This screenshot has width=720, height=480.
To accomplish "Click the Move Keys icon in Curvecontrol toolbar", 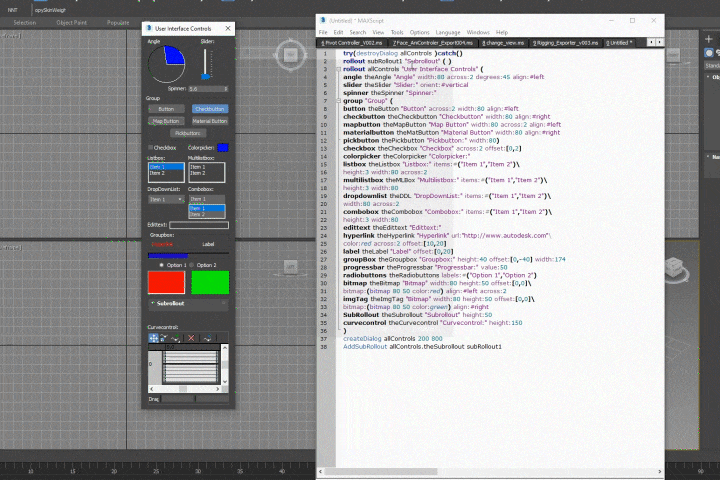I will (x=153, y=338).
